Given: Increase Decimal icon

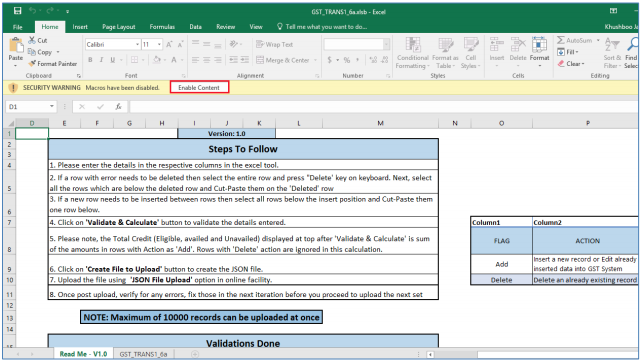Looking at the screenshot, I should pos(373,60).
